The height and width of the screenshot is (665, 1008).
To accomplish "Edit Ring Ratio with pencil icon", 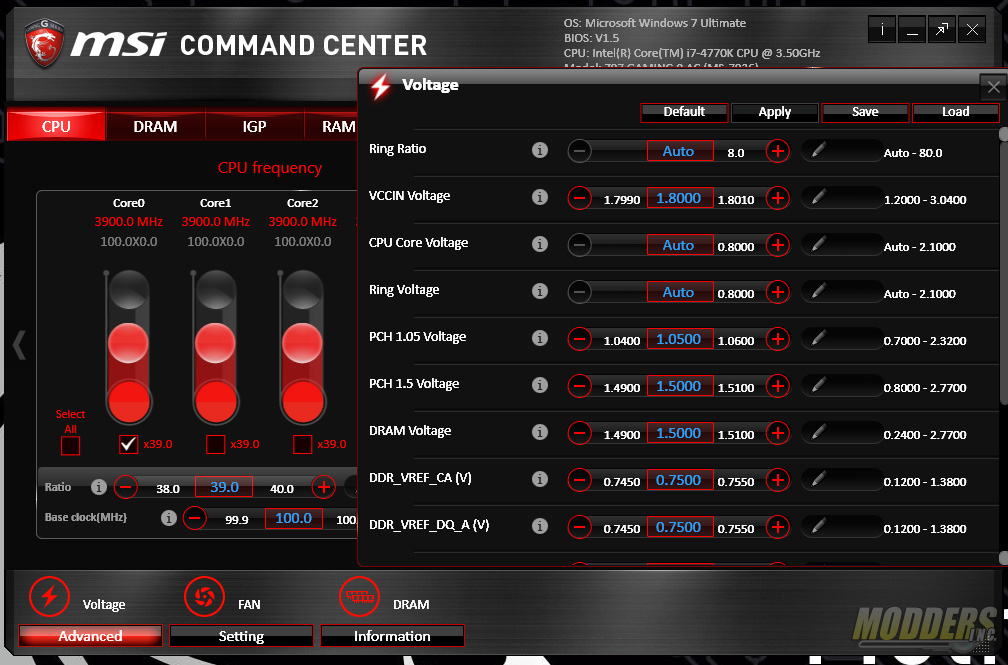I will (818, 150).
